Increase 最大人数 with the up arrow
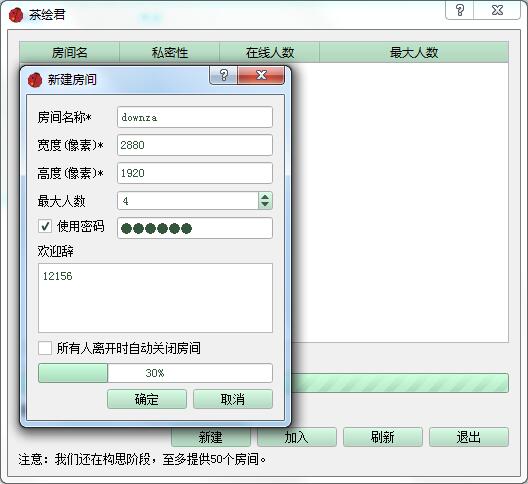This screenshot has height=484, width=528. (265, 197)
